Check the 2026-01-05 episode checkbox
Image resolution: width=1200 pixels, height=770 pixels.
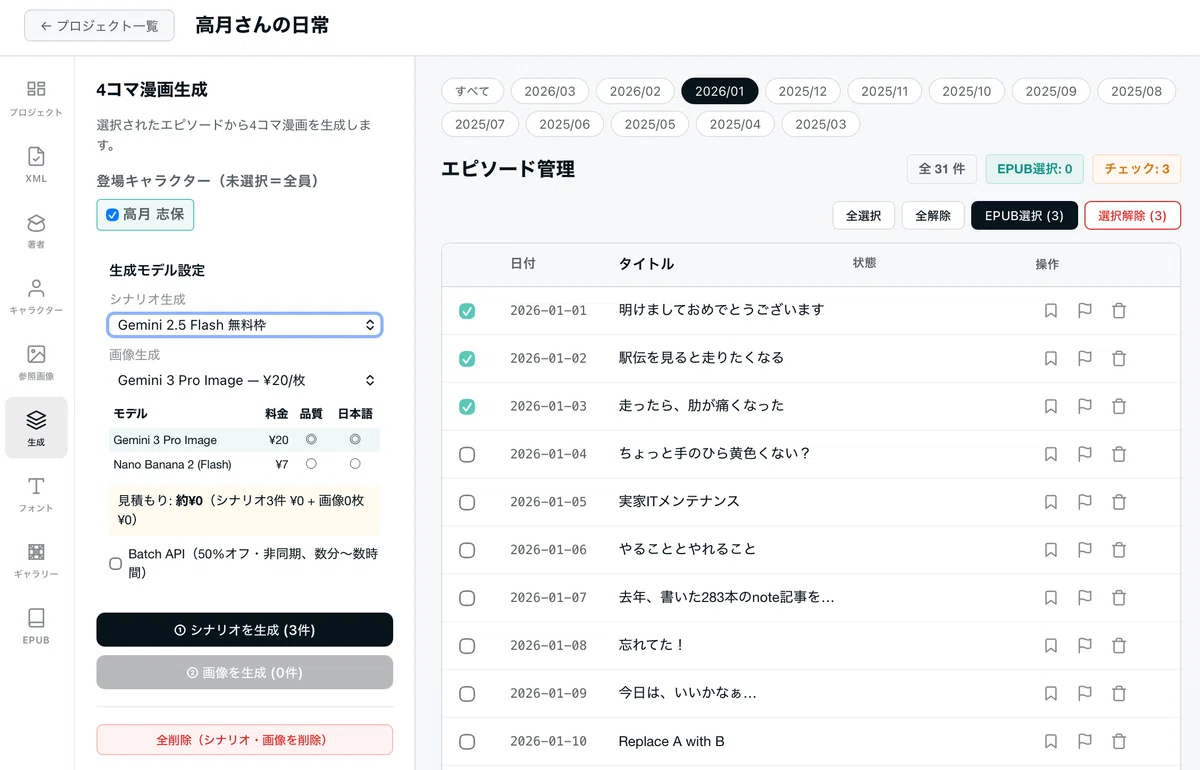467,502
